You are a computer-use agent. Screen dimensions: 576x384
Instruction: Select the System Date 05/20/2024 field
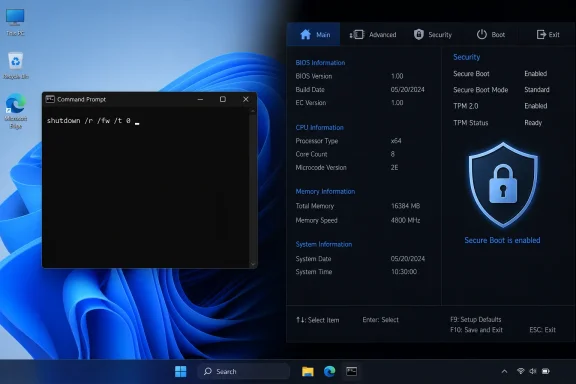(x=408, y=259)
